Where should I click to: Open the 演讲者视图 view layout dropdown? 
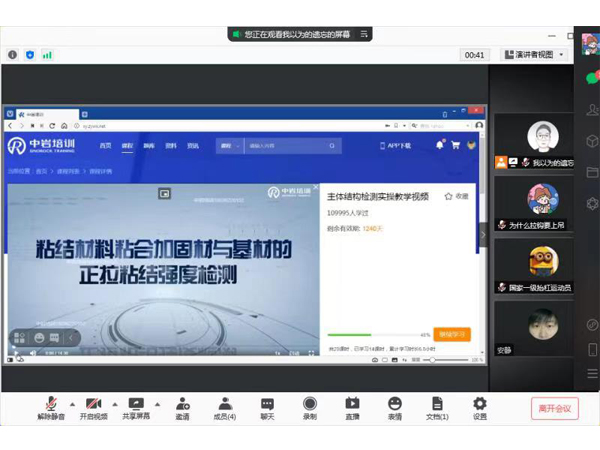(x=534, y=54)
